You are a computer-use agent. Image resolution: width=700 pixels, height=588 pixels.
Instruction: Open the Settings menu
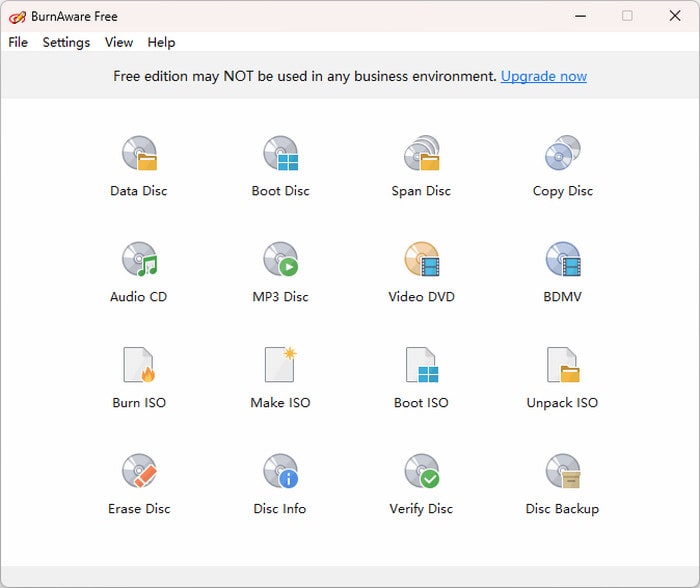(66, 42)
